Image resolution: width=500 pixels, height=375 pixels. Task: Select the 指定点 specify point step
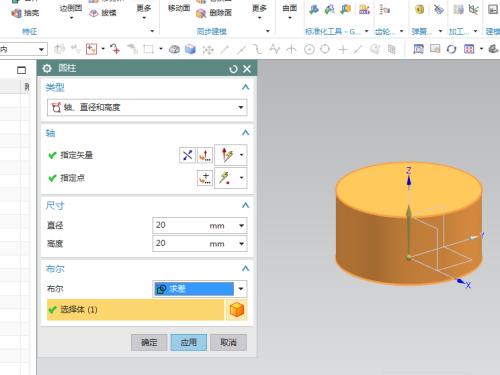point(72,178)
